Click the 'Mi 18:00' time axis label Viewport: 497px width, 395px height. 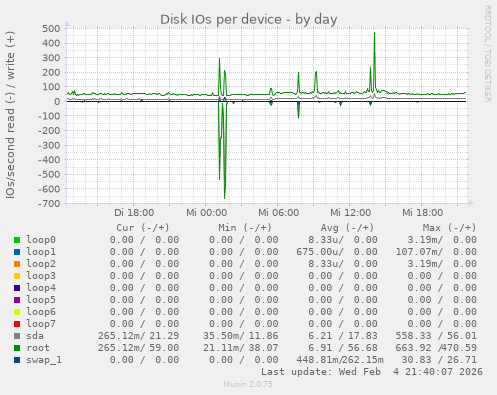[422, 213]
